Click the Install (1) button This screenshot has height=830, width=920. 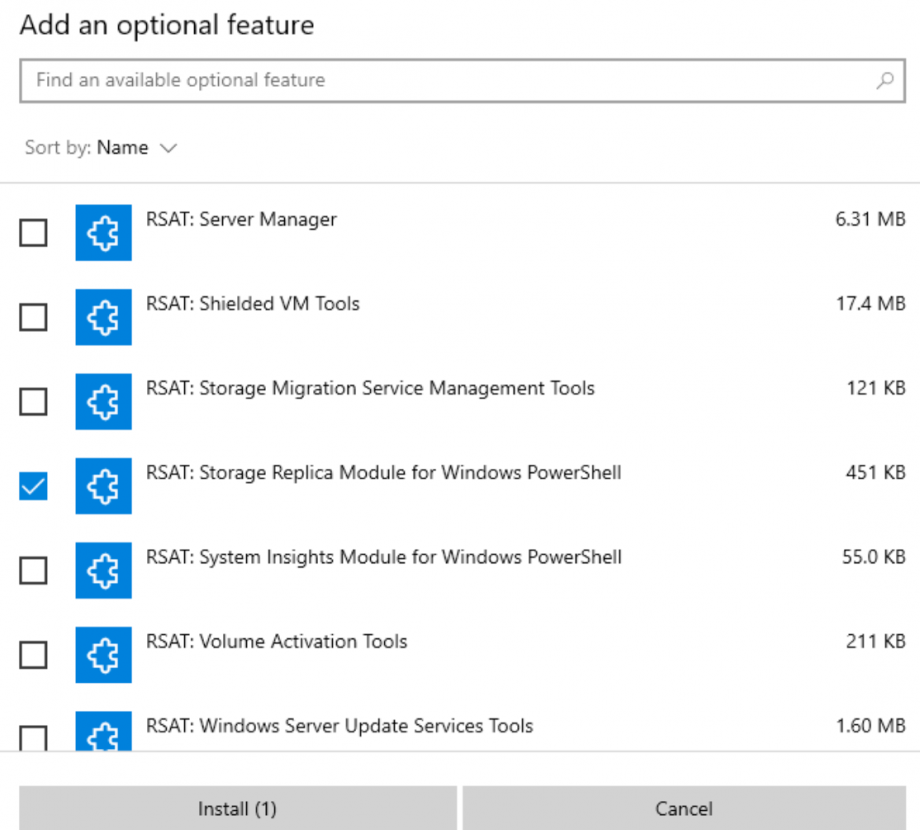click(x=236, y=808)
